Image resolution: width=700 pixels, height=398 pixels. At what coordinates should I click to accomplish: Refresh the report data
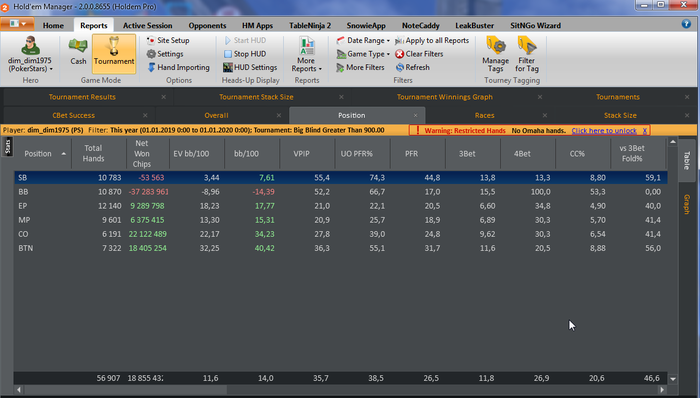[x=412, y=67]
